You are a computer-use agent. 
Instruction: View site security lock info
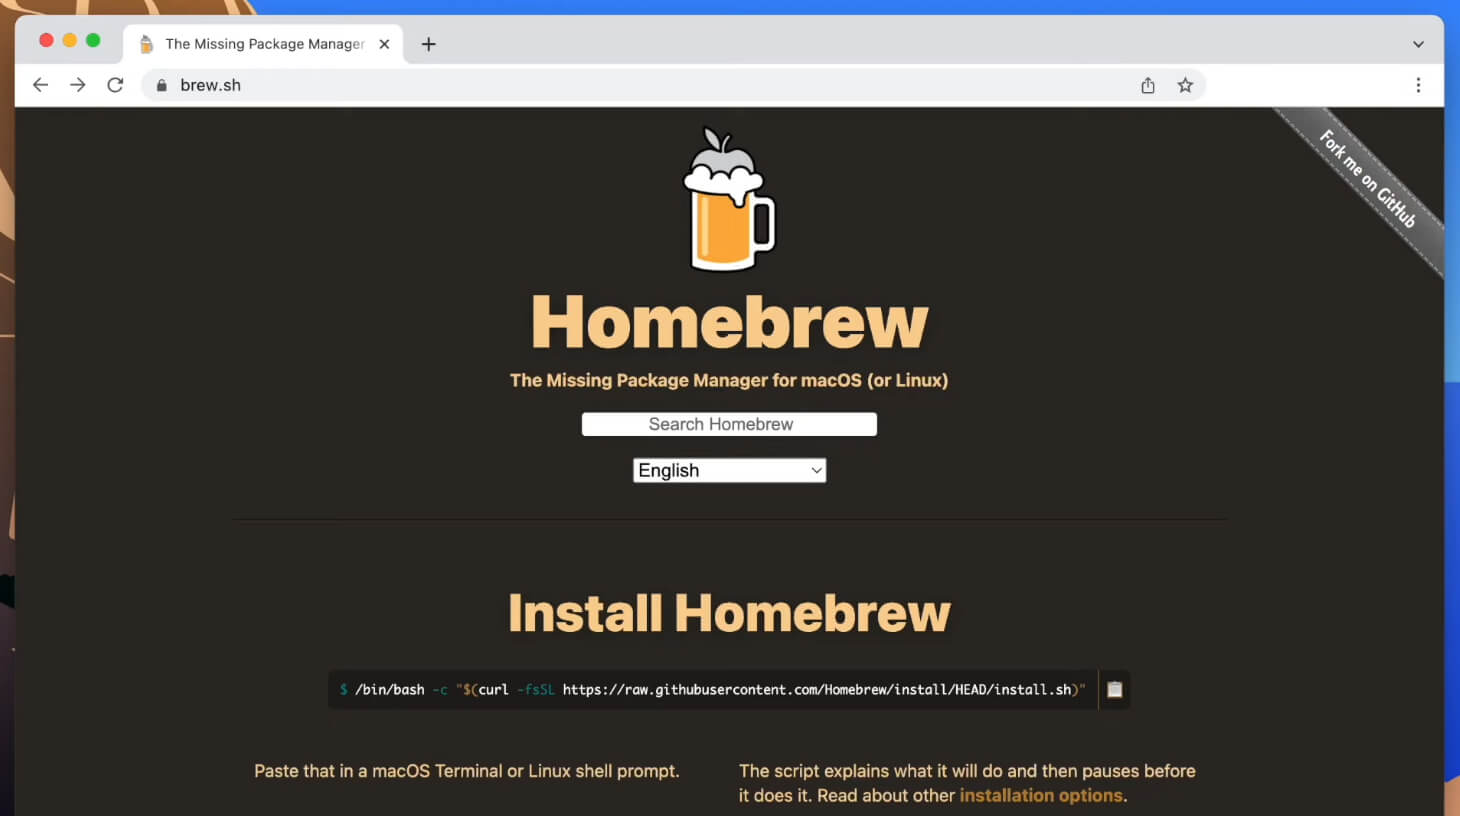pos(161,85)
